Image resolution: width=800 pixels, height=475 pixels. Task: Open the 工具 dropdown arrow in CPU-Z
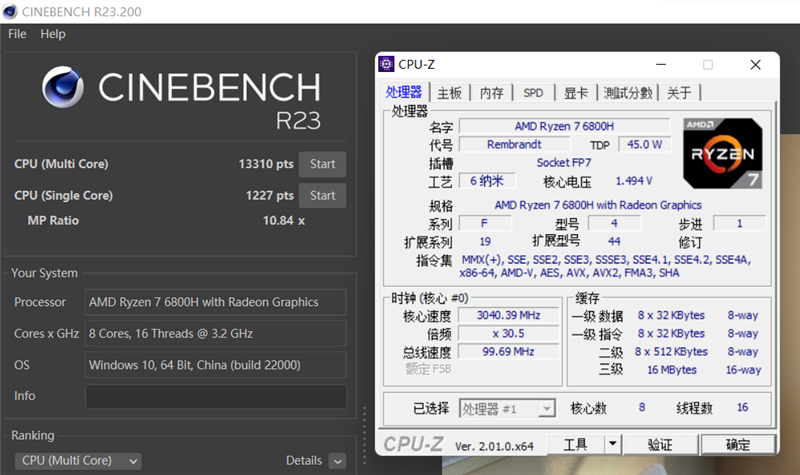pos(613,444)
